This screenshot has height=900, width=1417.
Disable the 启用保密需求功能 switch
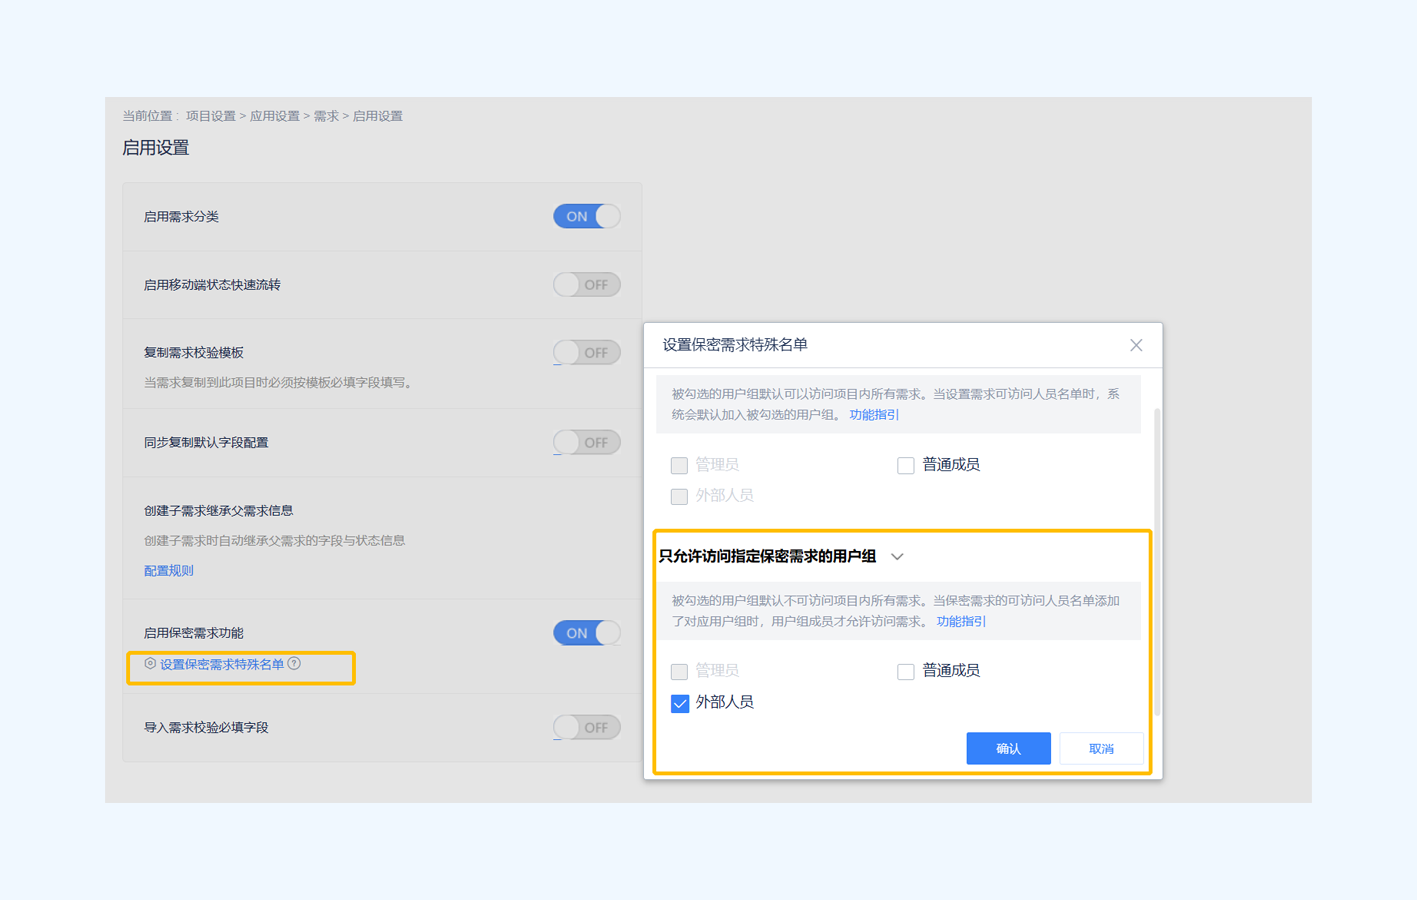587,633
